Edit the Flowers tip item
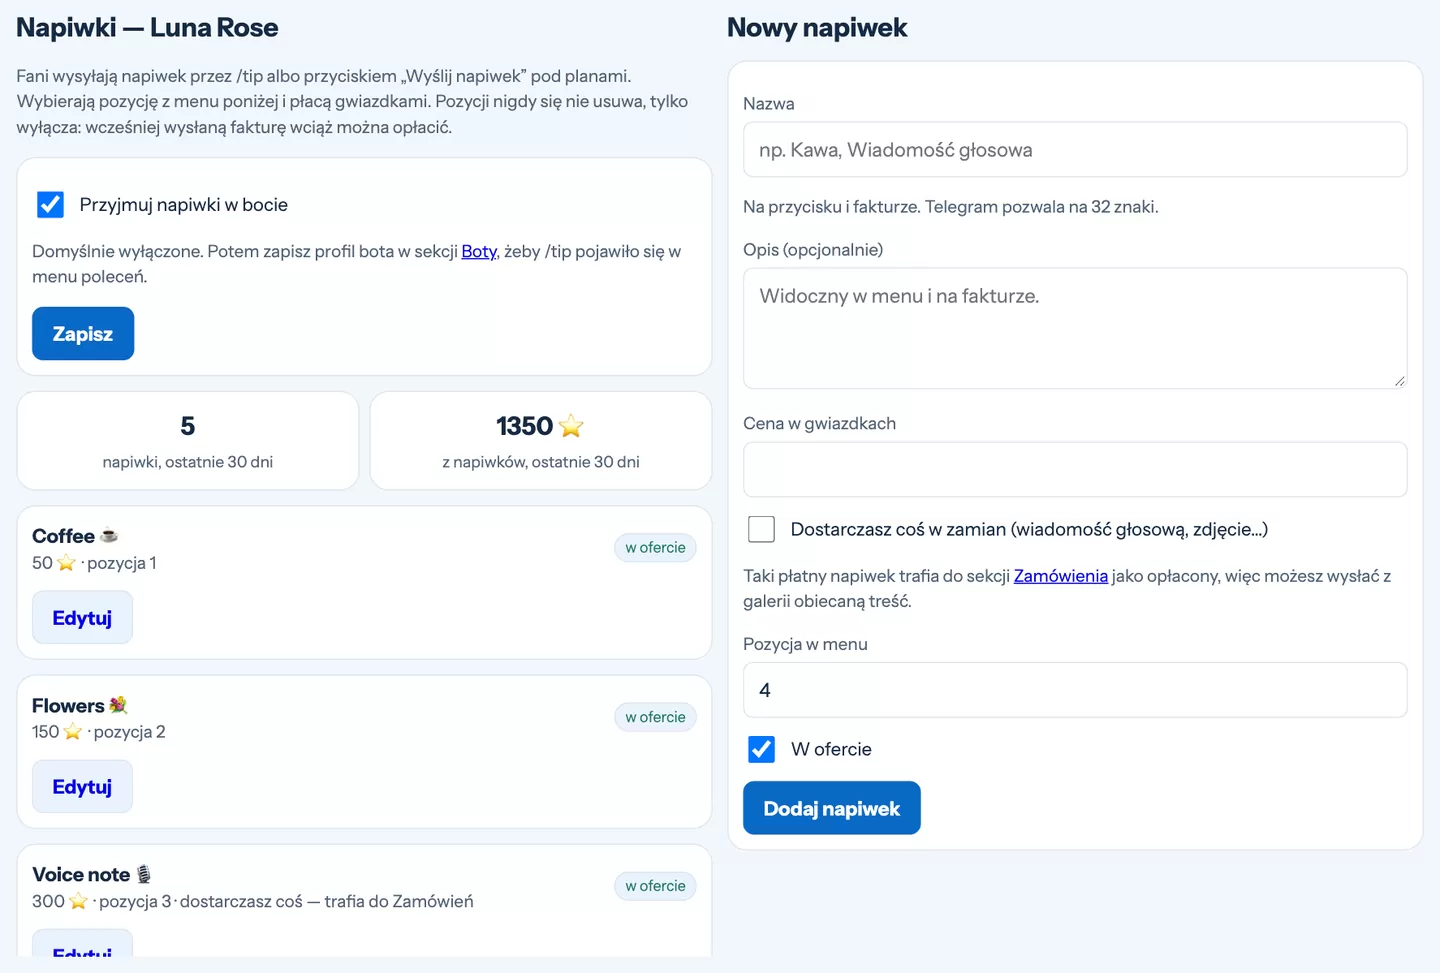 pyautogui.click(x=82, y=787)
